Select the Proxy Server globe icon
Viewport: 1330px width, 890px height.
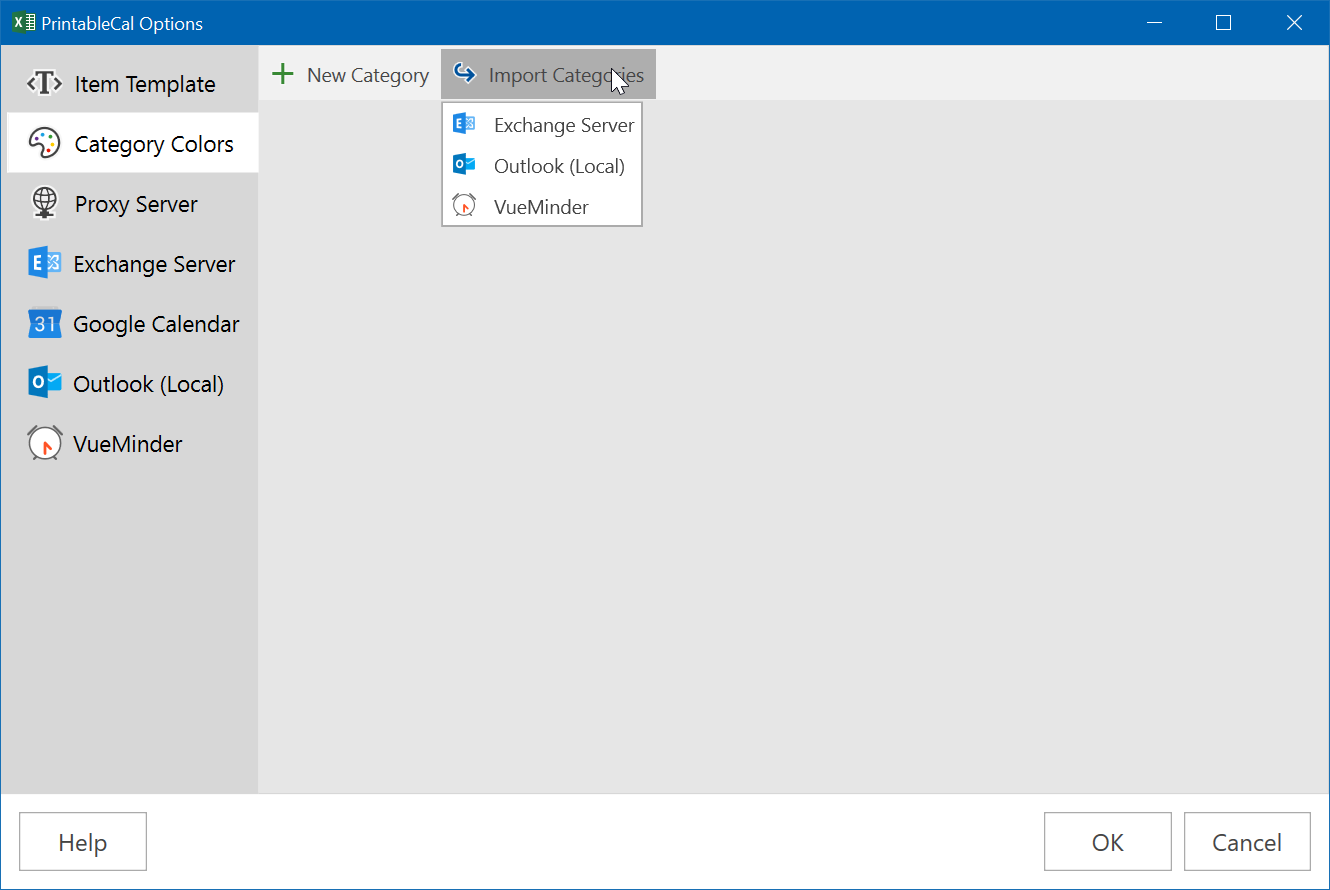[x=45, y=204]
